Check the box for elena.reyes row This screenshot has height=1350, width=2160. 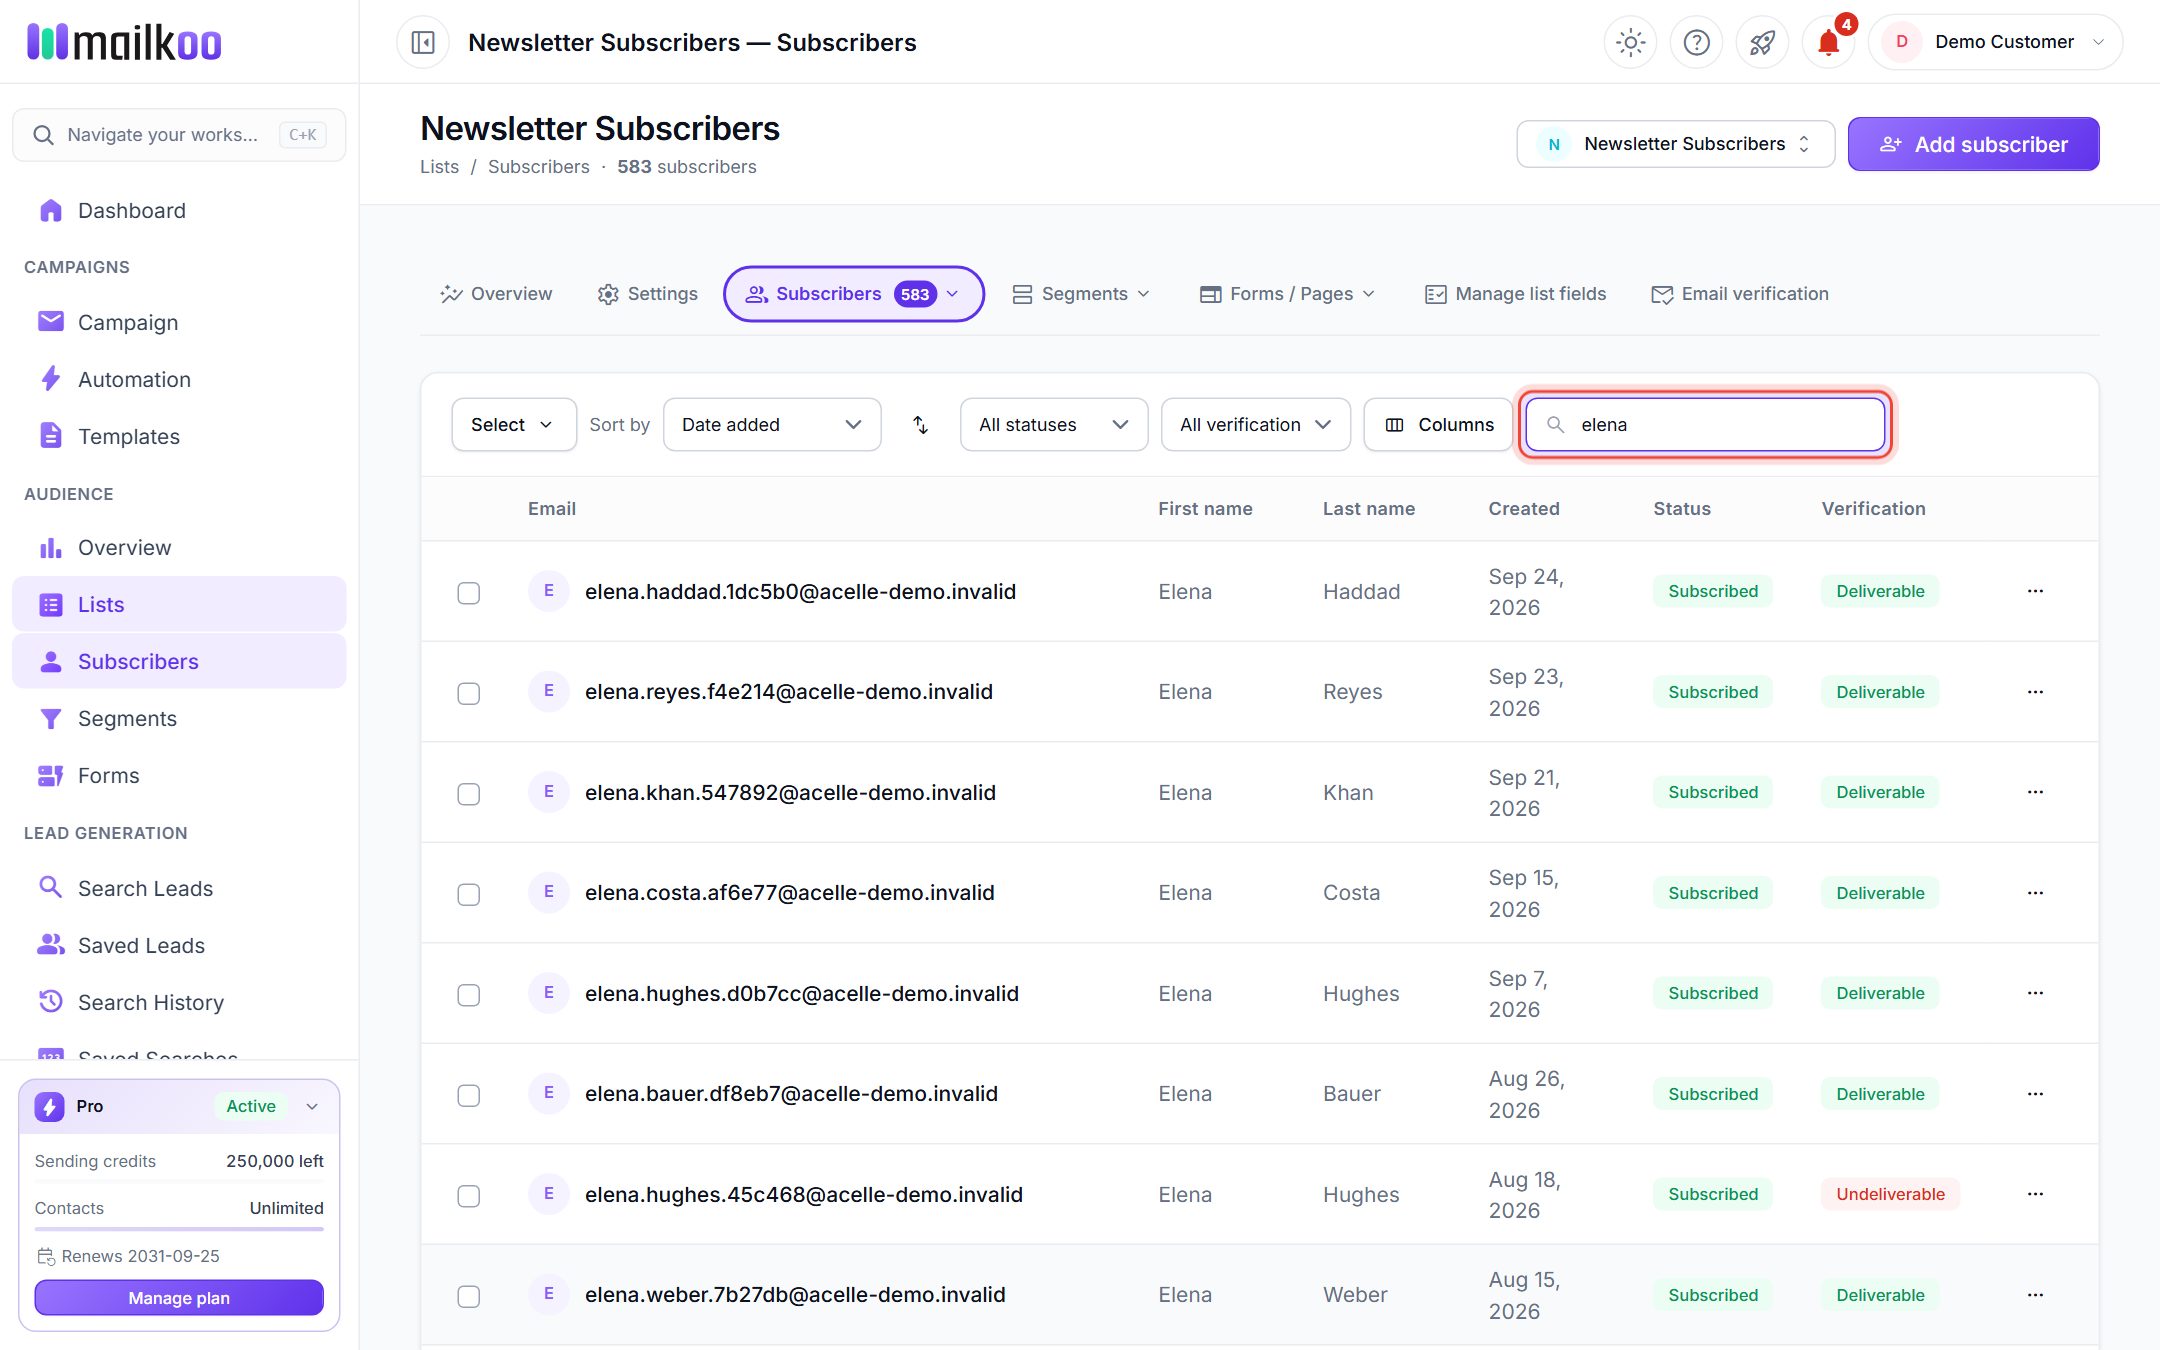468,693
